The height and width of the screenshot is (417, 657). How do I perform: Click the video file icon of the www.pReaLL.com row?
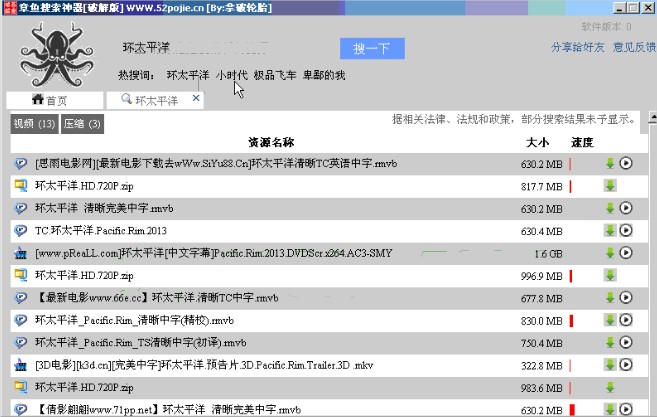point(21,253)
